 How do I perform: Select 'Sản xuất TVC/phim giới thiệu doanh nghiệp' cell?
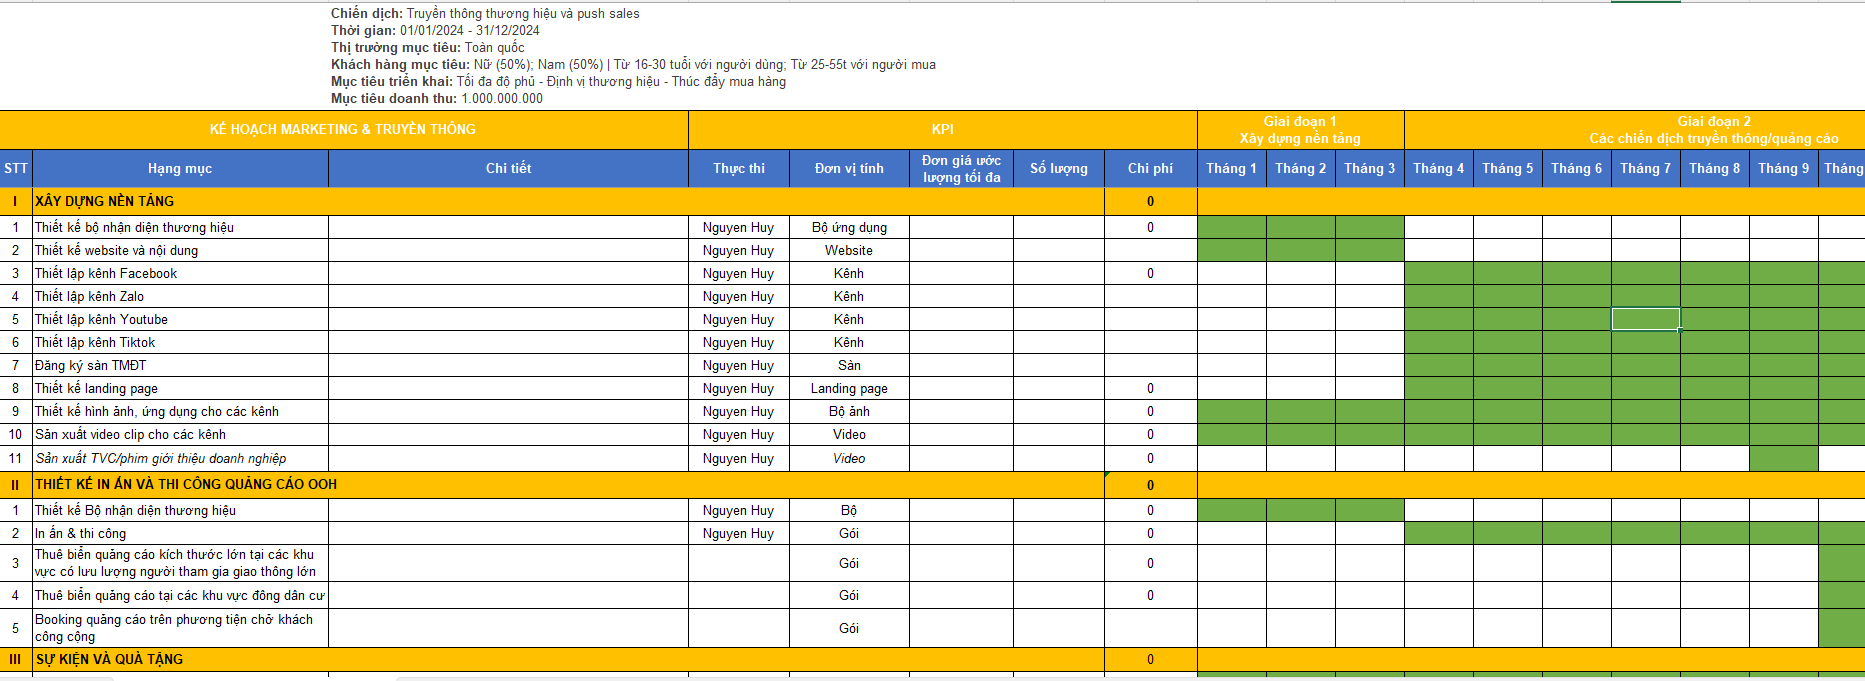coord(161,458)
